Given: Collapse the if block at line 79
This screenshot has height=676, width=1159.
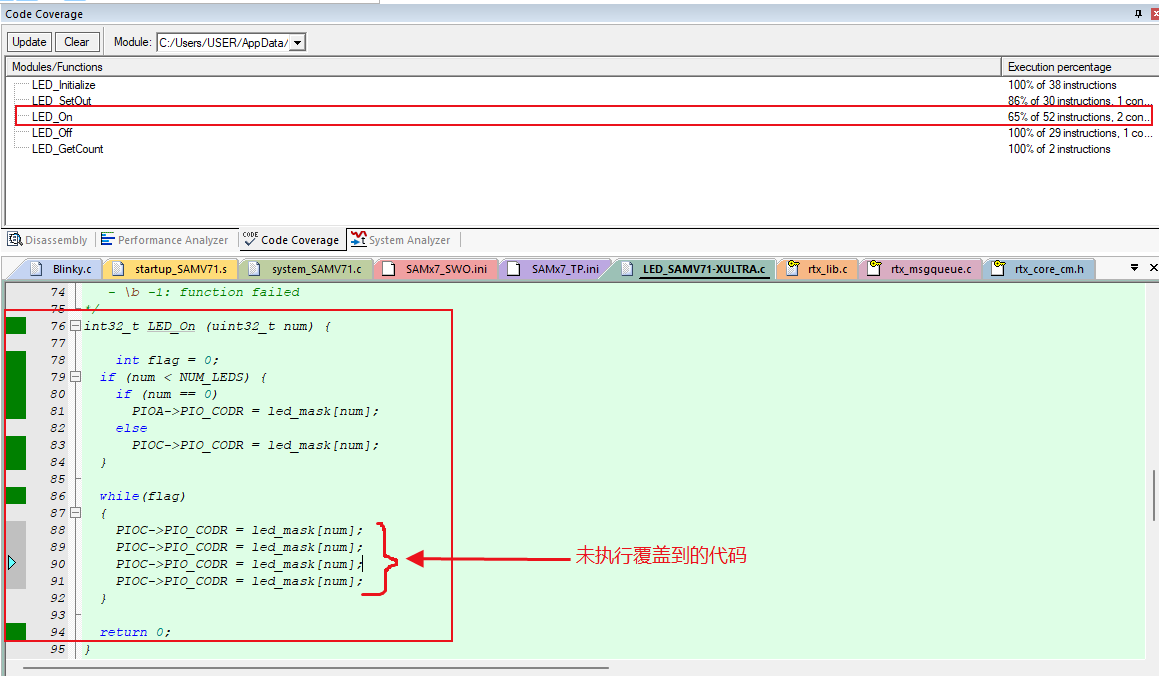Looking at the screenshot, I should [x=75, y=377].
